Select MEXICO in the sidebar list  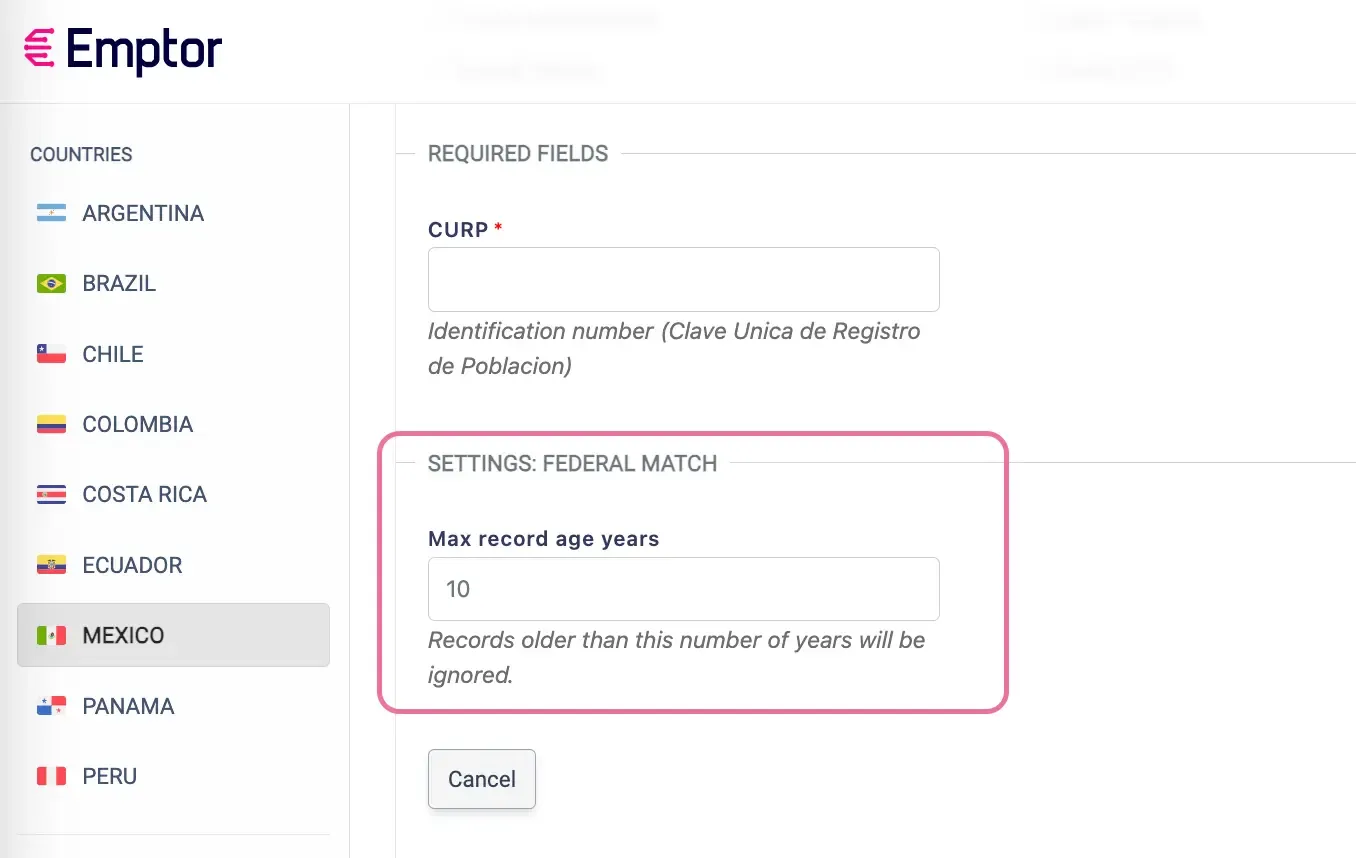click(122, 634)
